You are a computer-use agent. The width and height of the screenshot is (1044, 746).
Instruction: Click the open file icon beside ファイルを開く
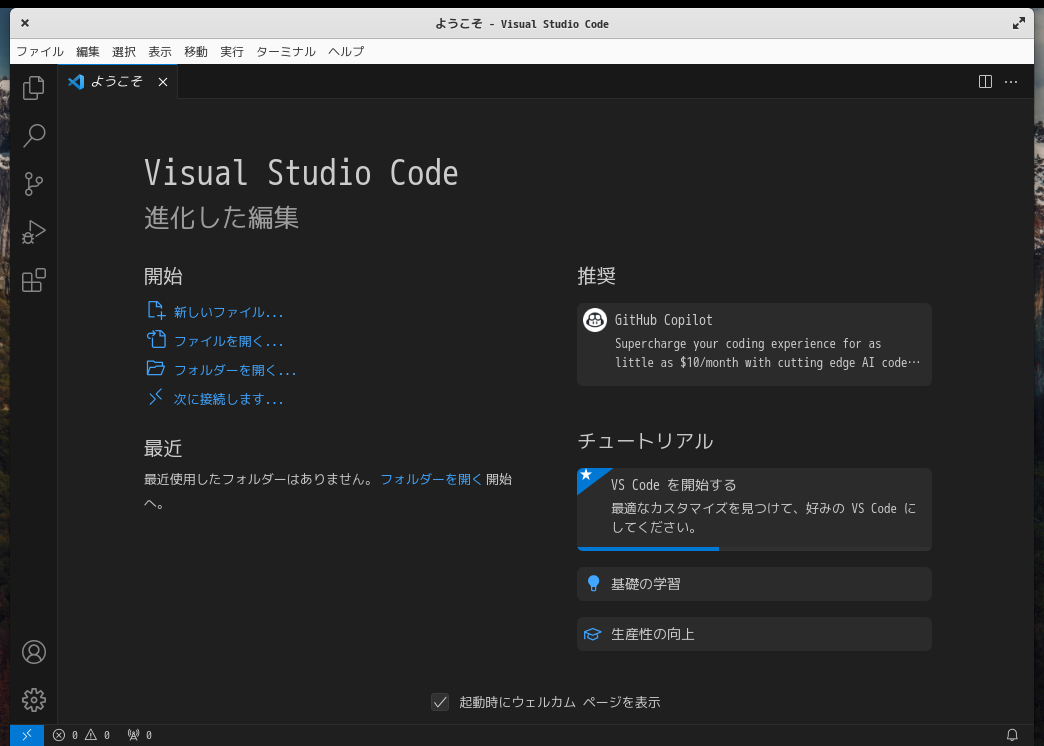[x=156, y=340]
